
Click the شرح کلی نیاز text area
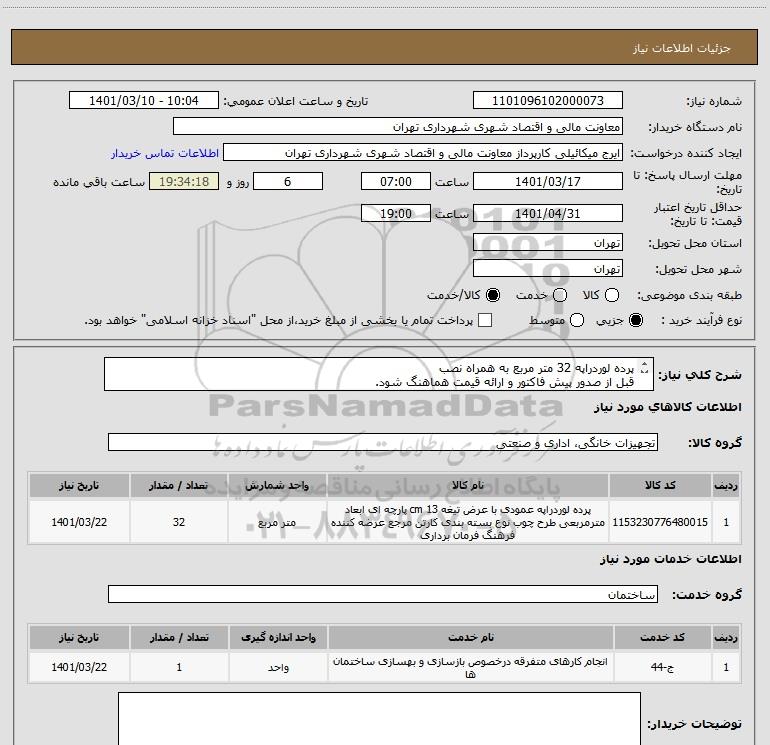click(x=379, y=374)
